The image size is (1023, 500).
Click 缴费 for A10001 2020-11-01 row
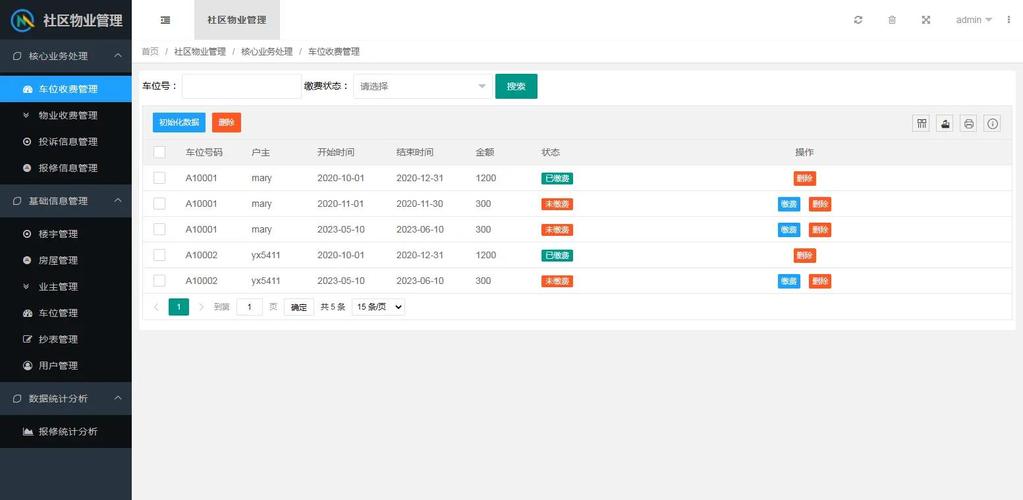coord(789,204)
